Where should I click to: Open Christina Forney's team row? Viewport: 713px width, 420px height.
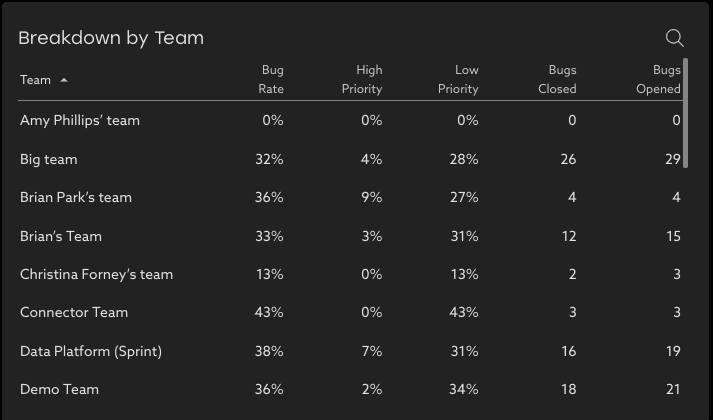[x=96, y=274]
